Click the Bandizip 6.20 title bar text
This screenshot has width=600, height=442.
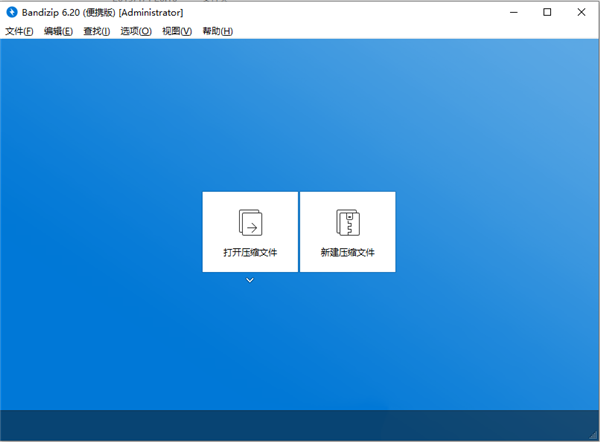tap(103, 13)
